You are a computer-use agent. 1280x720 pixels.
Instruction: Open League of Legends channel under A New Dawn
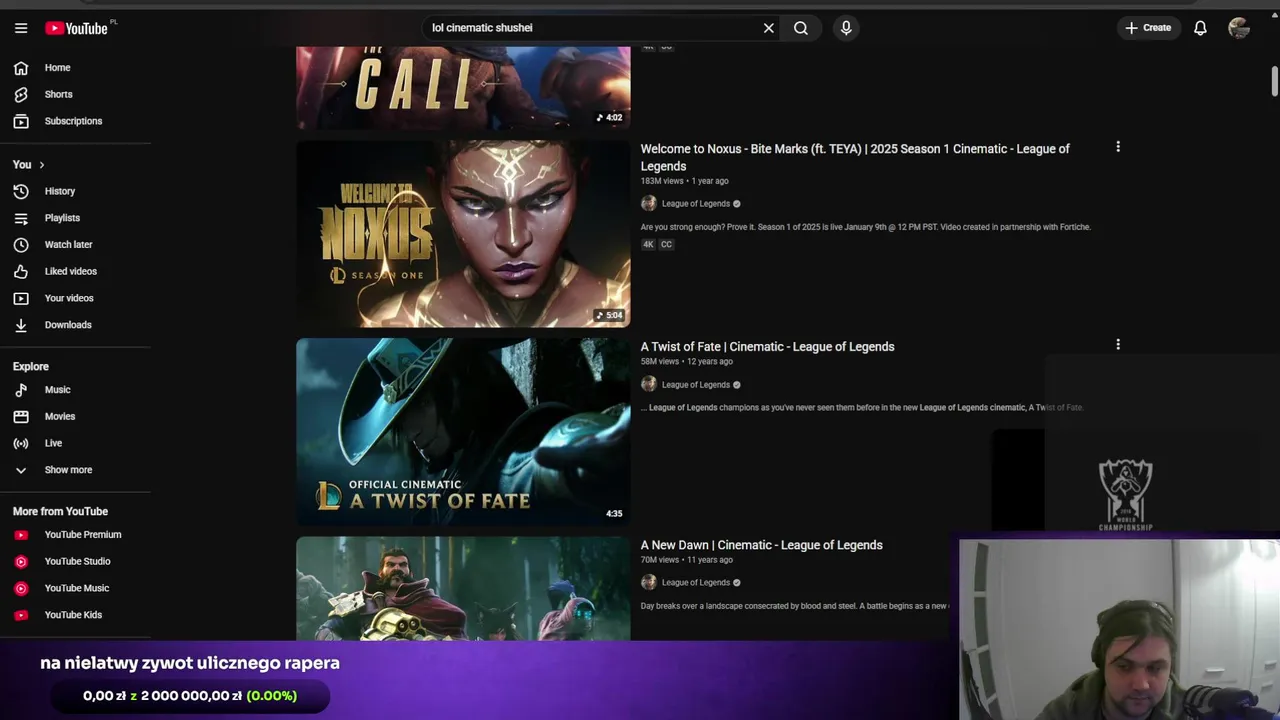[x=696, y=583]
